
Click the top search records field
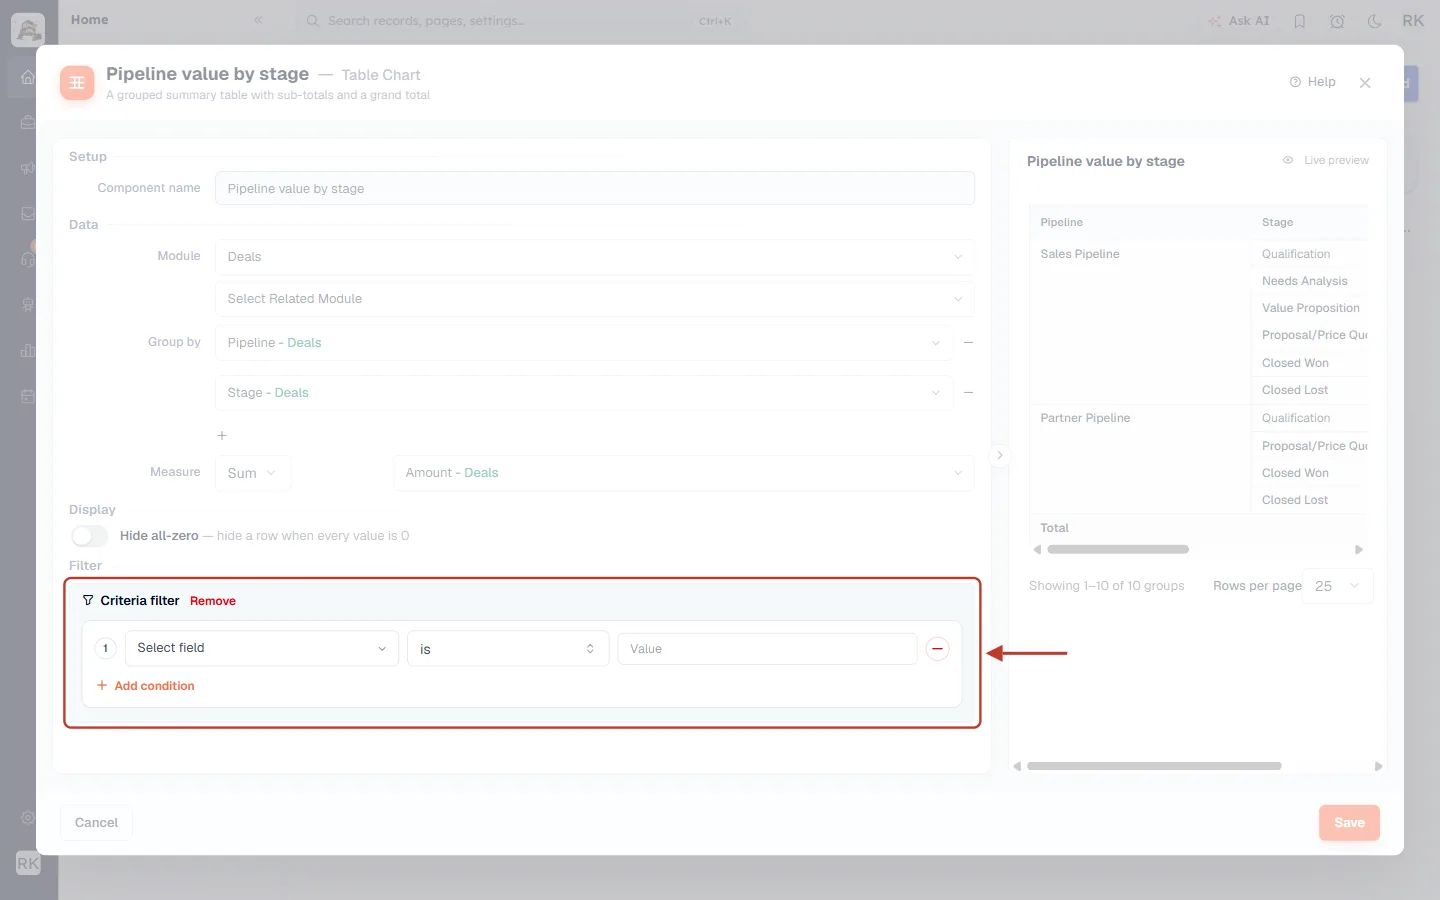520,21
